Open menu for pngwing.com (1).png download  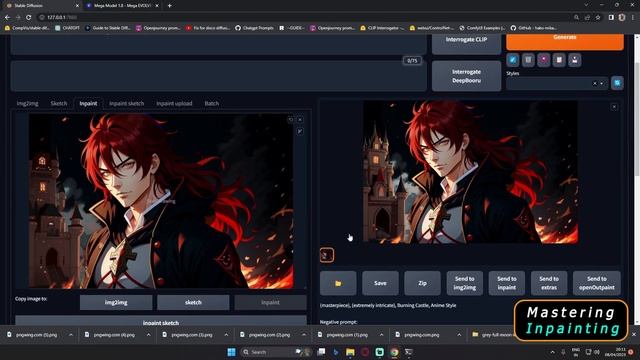coord(381,334)
